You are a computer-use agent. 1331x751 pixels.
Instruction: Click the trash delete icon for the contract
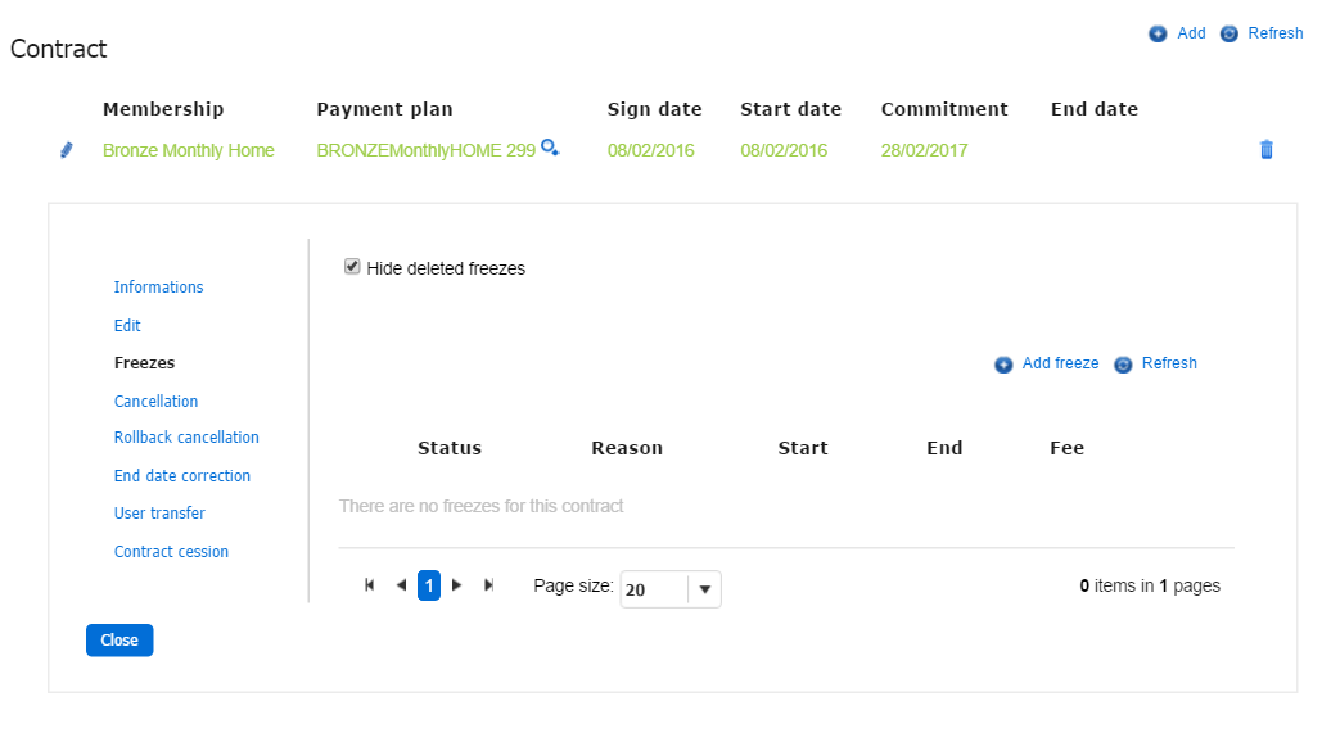(1266, 150)
